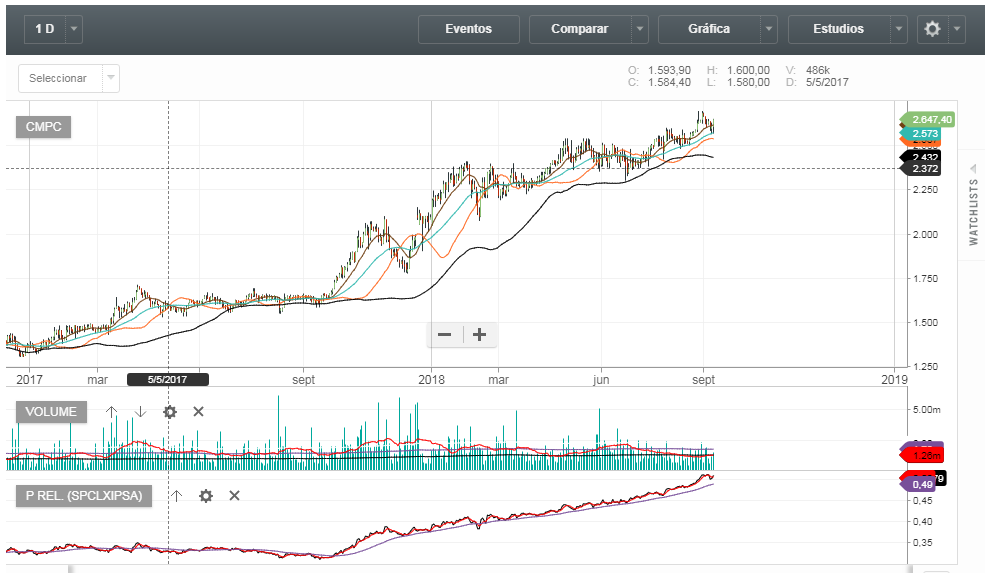Click the Seleccionar dropdown arrow
The width and height of the screenshot is (985, 573).
(x=111, y=79)
